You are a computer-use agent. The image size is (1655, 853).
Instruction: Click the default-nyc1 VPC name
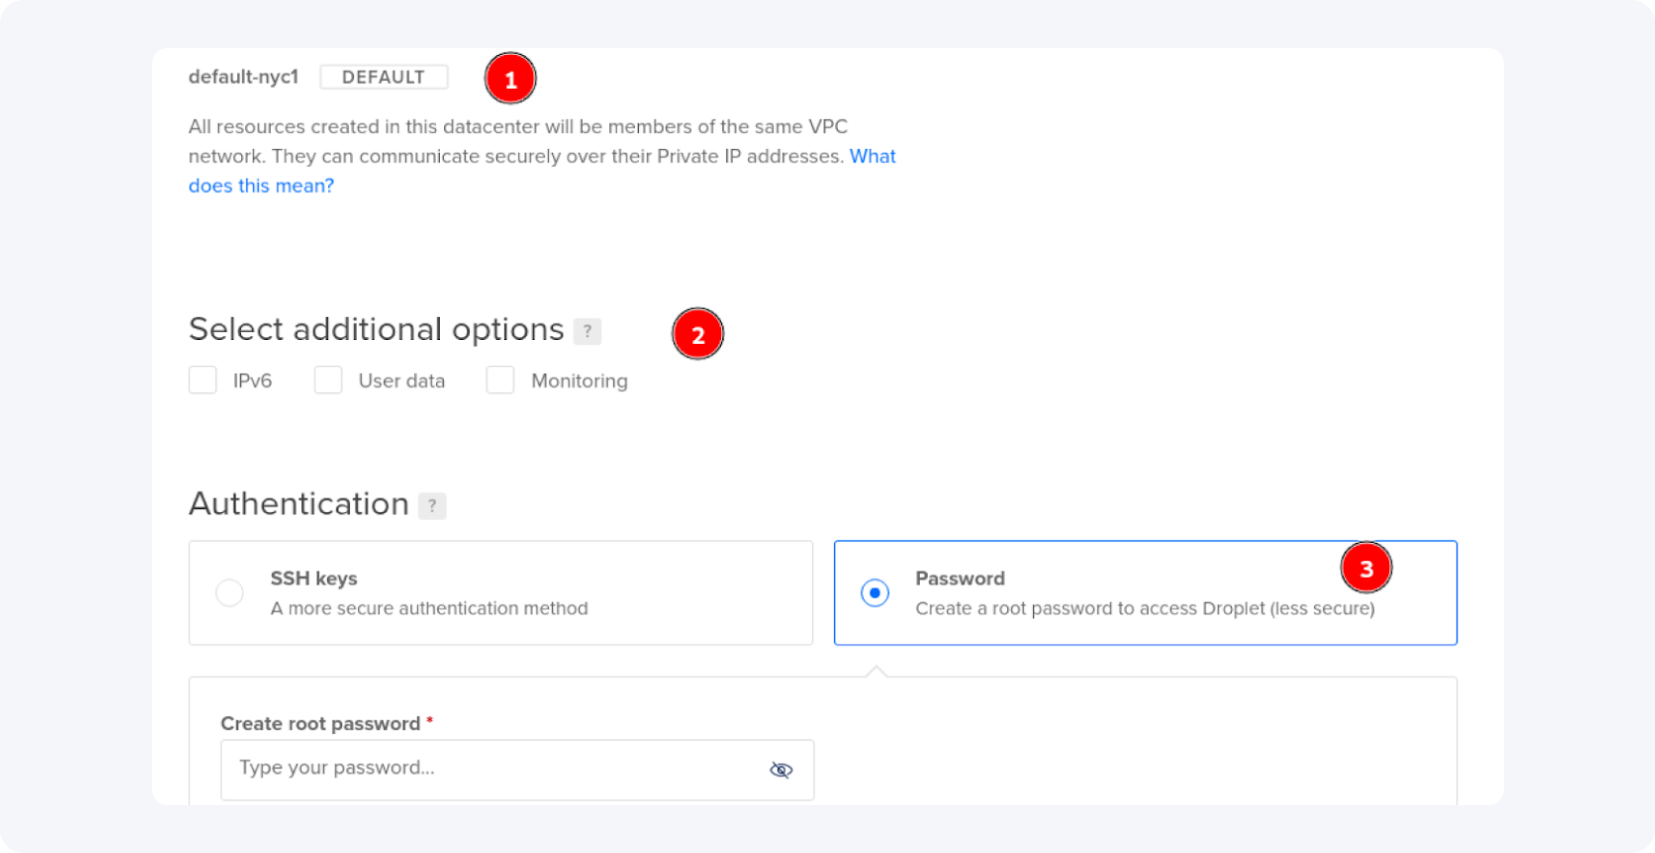[x=243, y=77]
